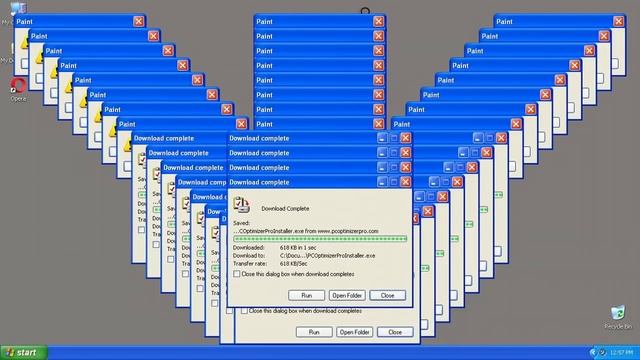Close the frontmost Download complete dialog
The image size is (640, 360).
[405, 182]
